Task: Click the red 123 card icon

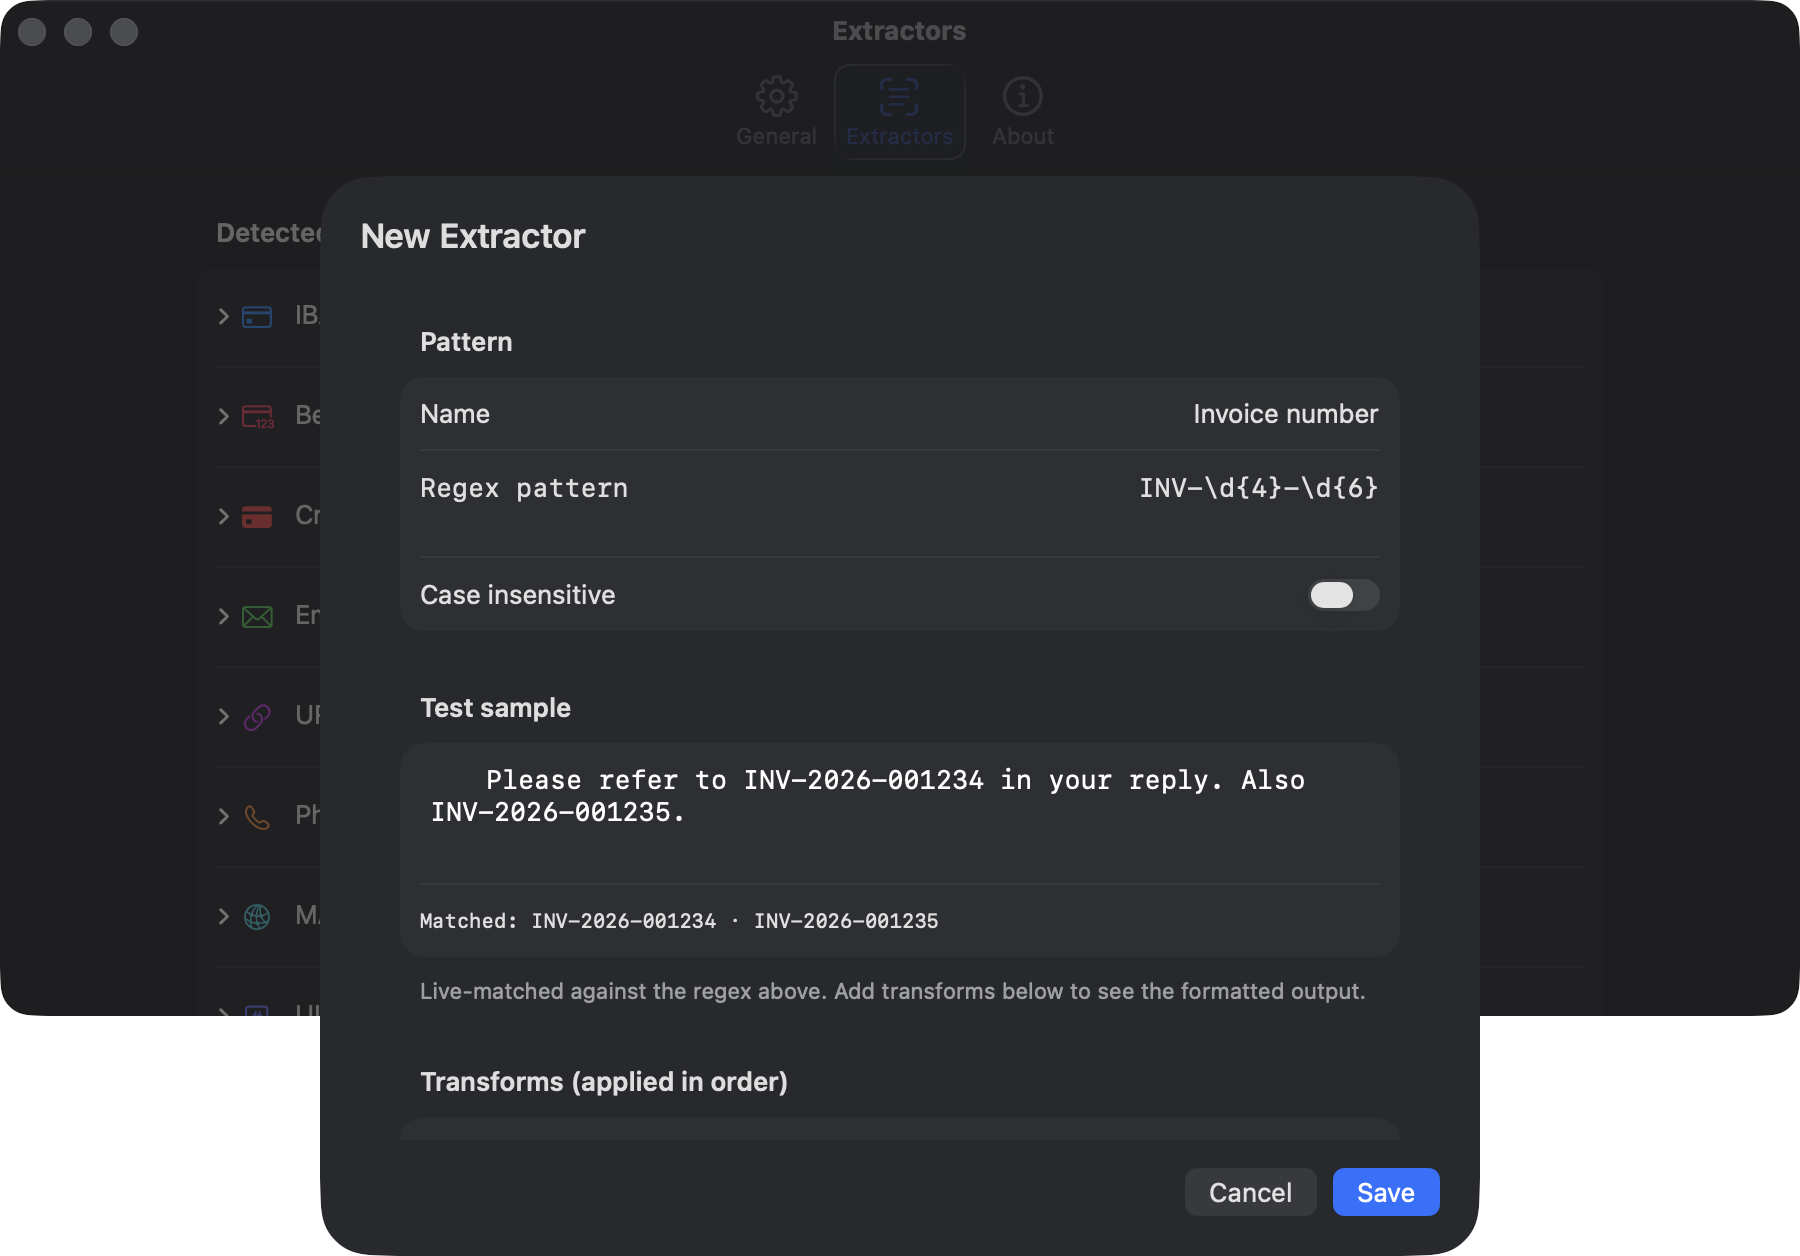Action: click(258, 417)
